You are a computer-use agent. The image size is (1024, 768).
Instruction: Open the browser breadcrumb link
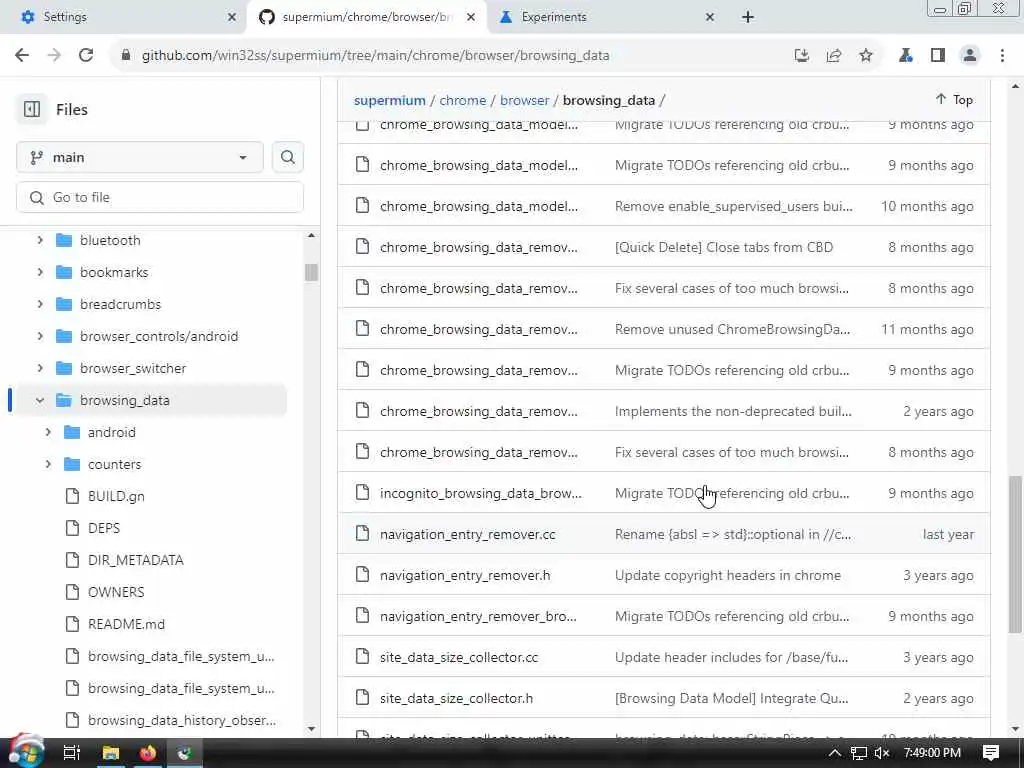click(x=524, y=101)
